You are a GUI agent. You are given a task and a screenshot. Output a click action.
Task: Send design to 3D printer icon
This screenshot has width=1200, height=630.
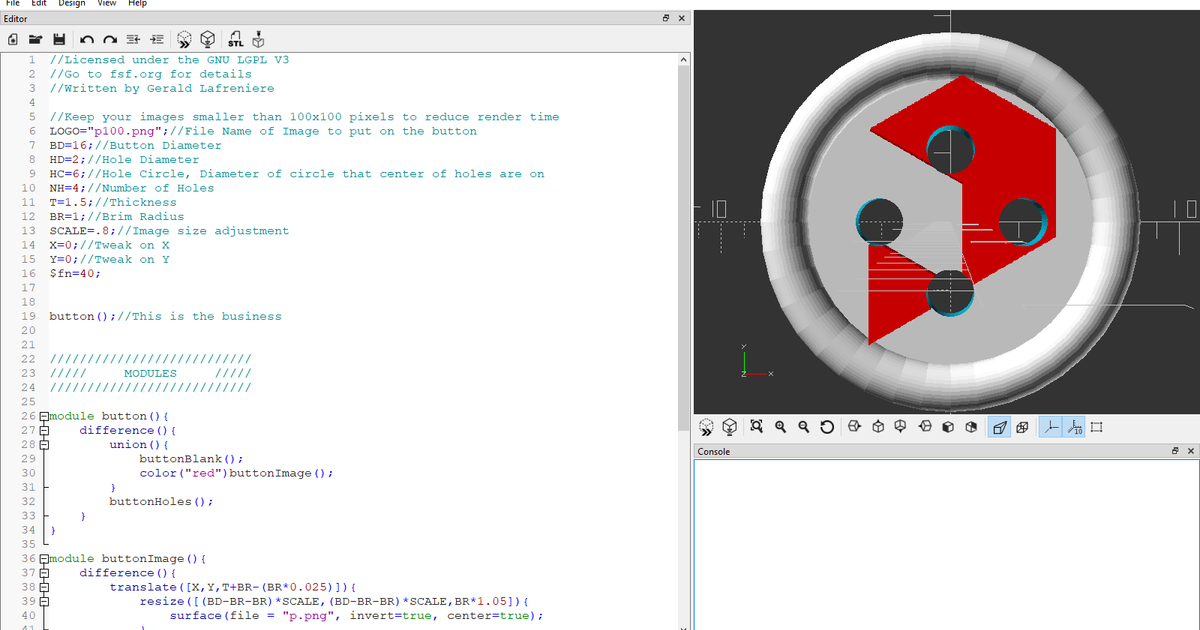tap(259, 39)
